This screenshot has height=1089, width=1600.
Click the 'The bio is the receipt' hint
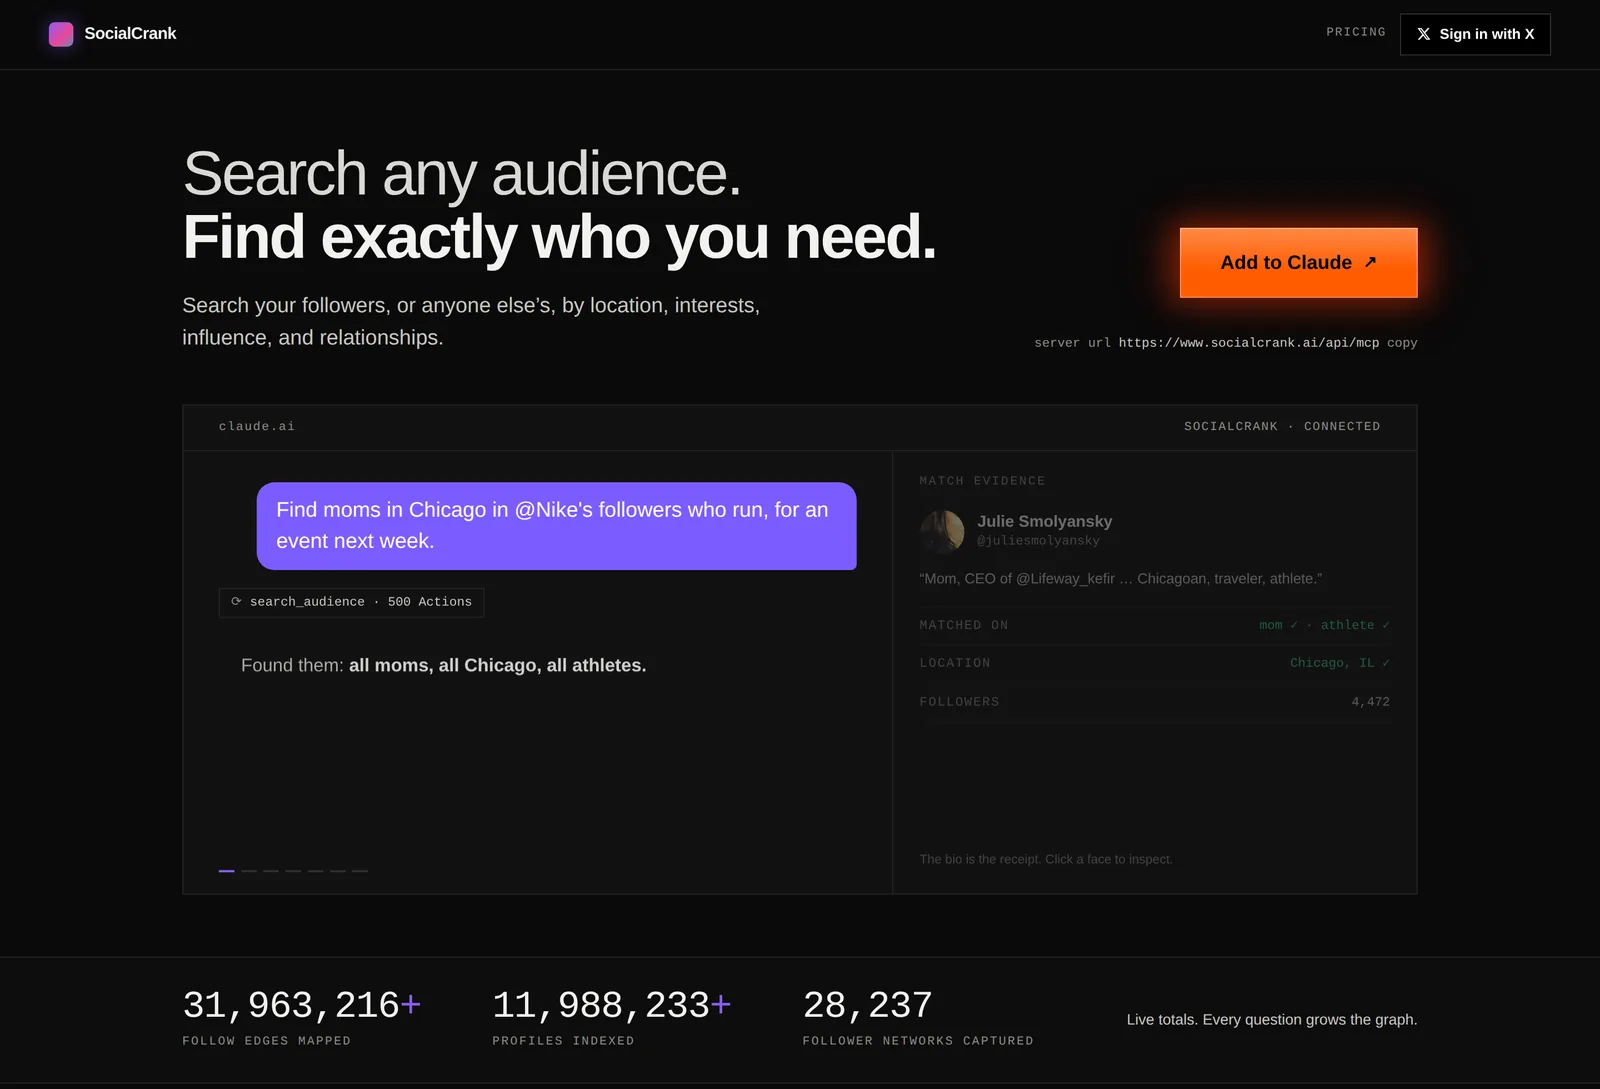point(1046,859)
